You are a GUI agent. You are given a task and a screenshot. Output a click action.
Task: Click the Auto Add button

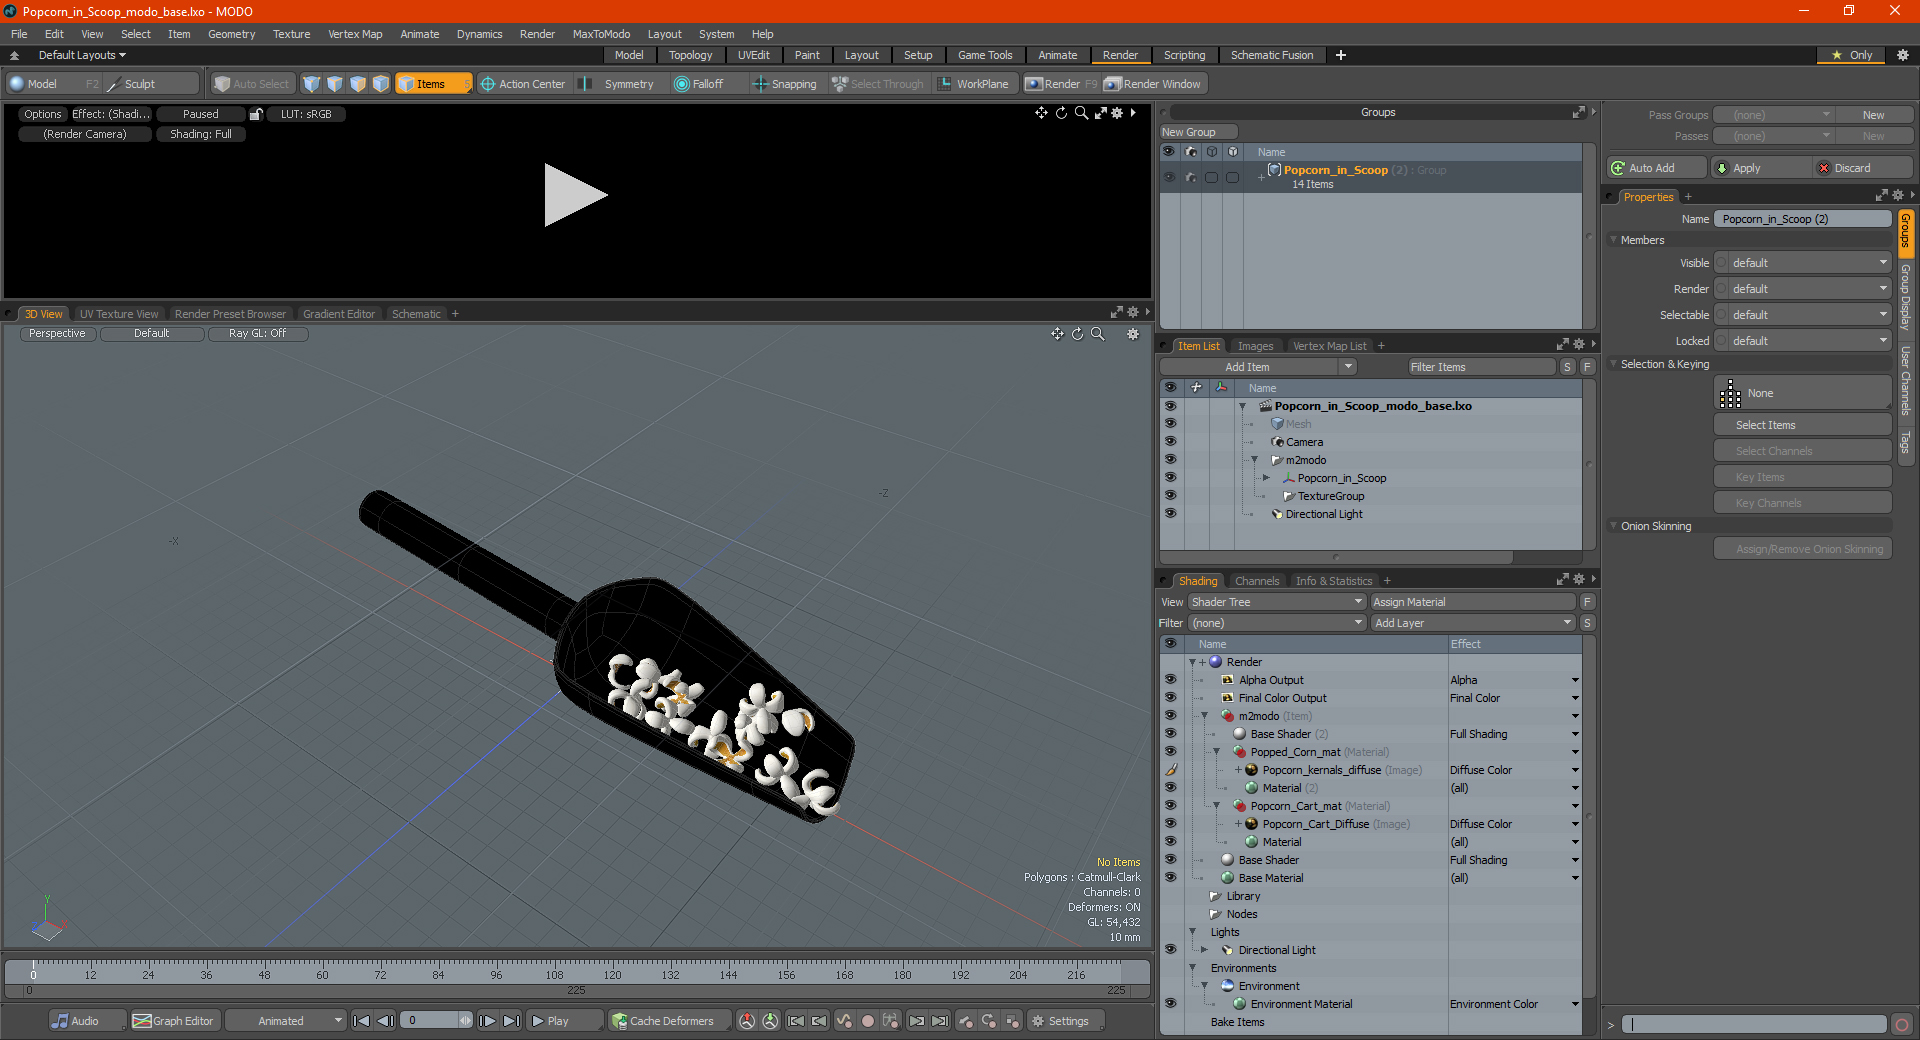[x=1656, y=168]
